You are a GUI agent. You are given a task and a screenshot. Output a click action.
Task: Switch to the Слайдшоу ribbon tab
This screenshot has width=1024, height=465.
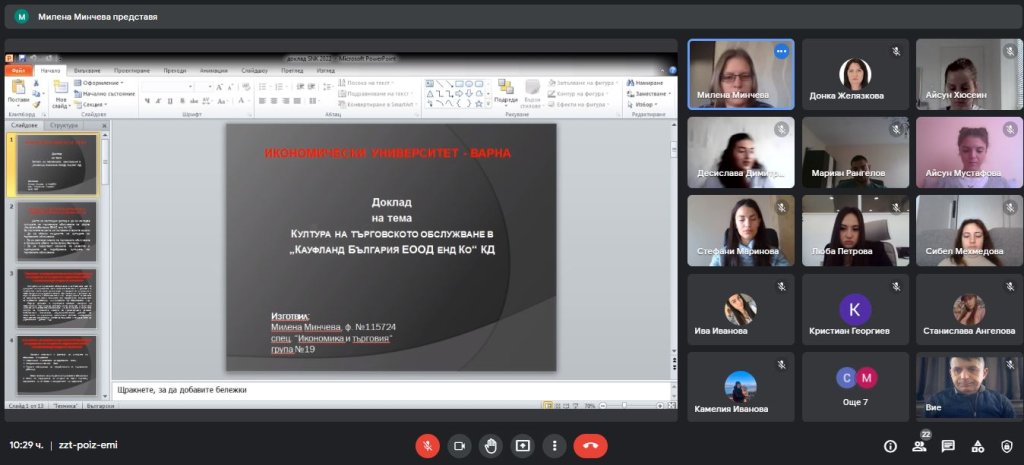254,71
